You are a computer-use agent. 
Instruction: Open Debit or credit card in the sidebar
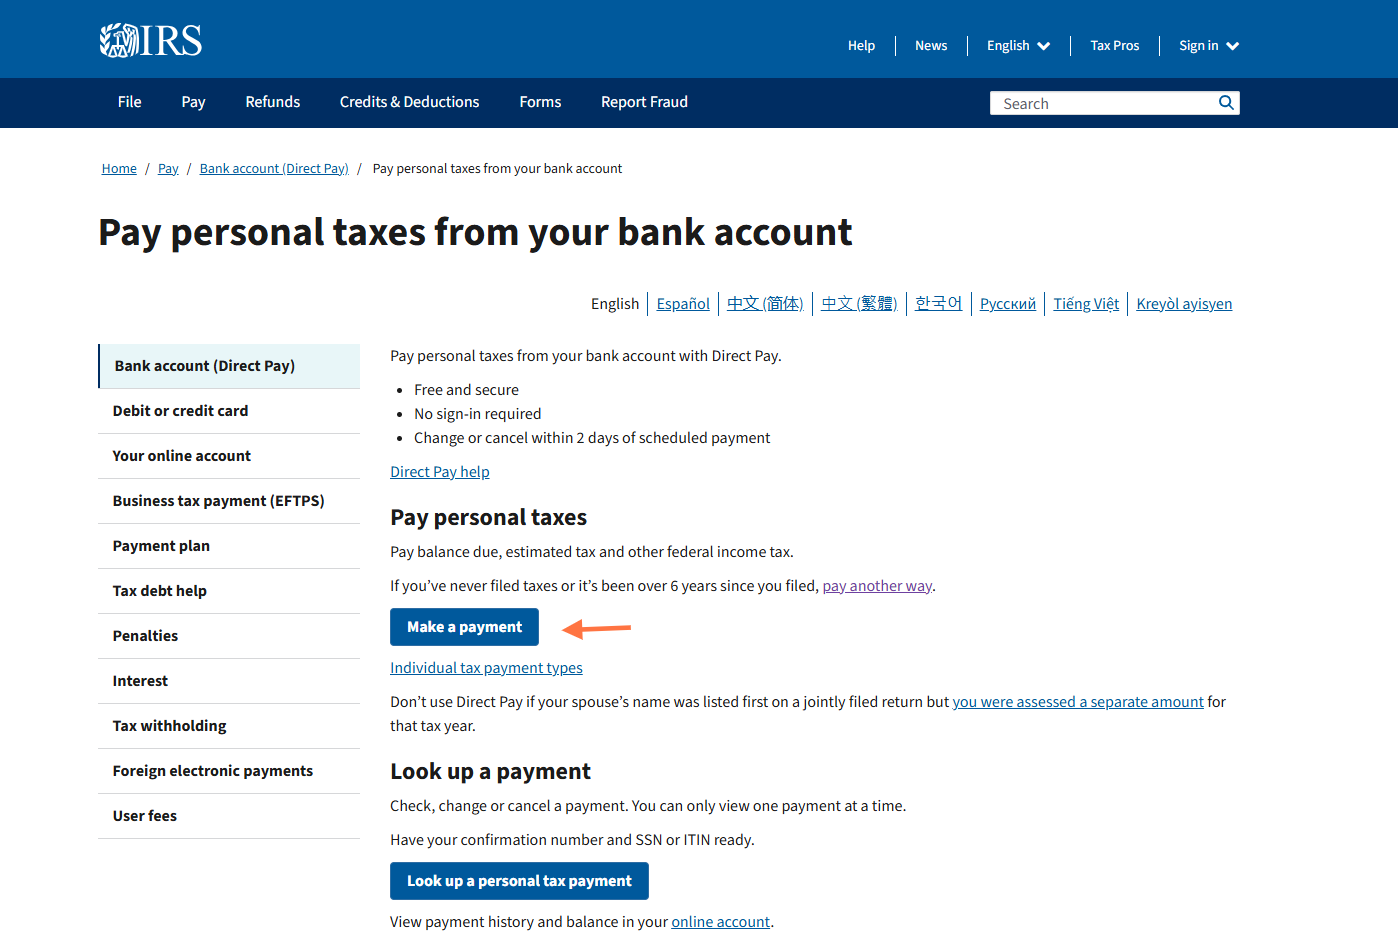point(229,411)
